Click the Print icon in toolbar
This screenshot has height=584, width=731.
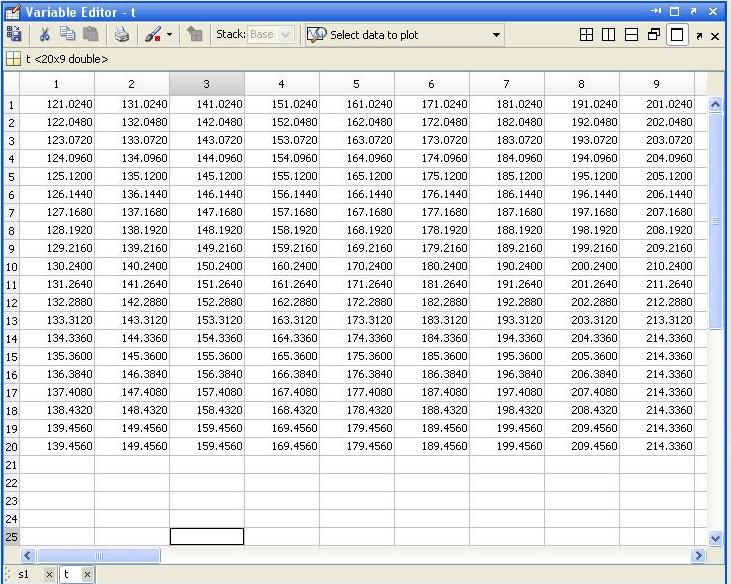click(x=121, y=35)
